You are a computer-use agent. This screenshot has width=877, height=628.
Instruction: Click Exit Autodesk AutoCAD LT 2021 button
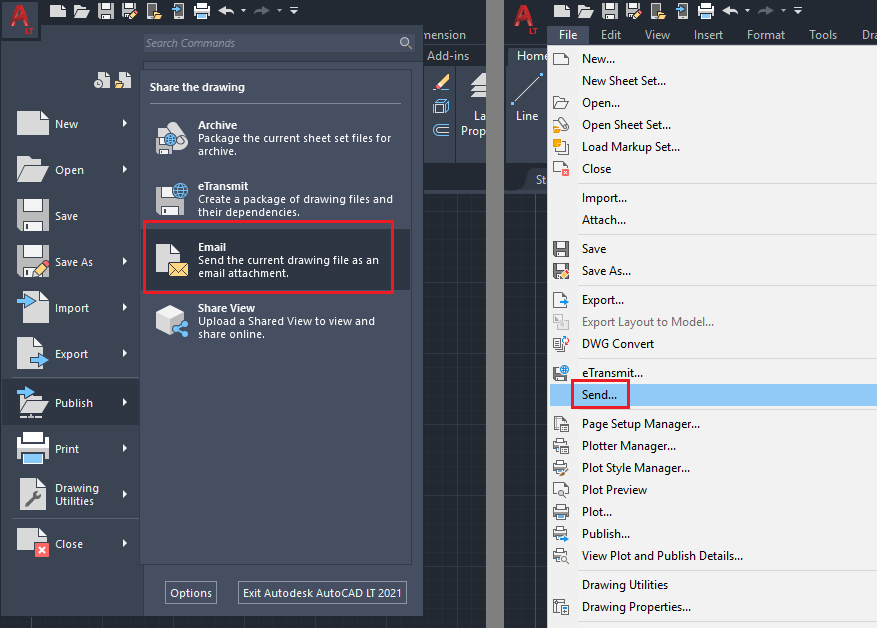[322, 593]
